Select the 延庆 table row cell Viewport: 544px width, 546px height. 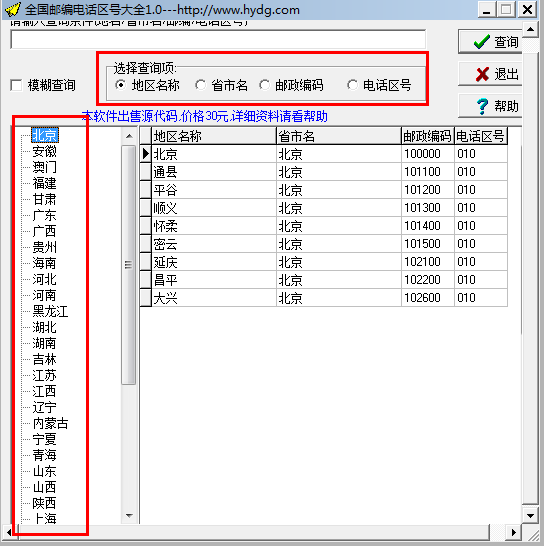pos(214,262)
